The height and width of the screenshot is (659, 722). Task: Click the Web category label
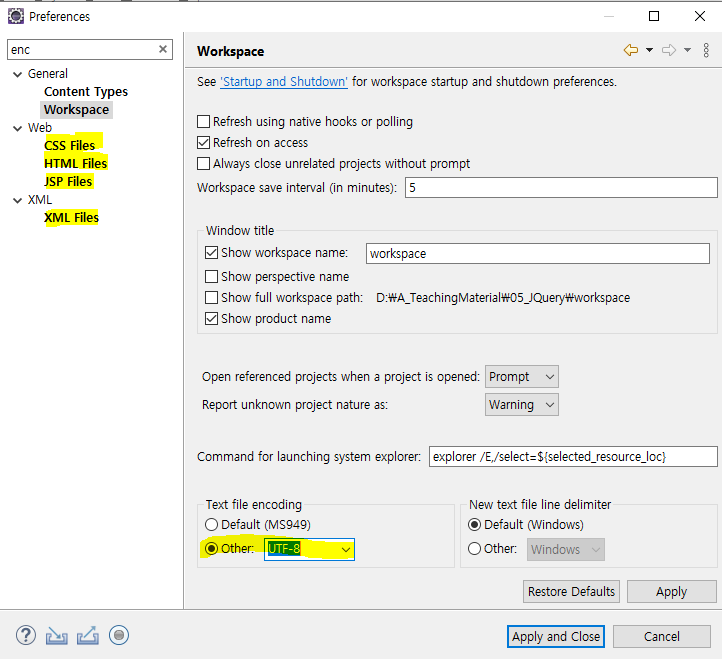[x=40, y=128]
